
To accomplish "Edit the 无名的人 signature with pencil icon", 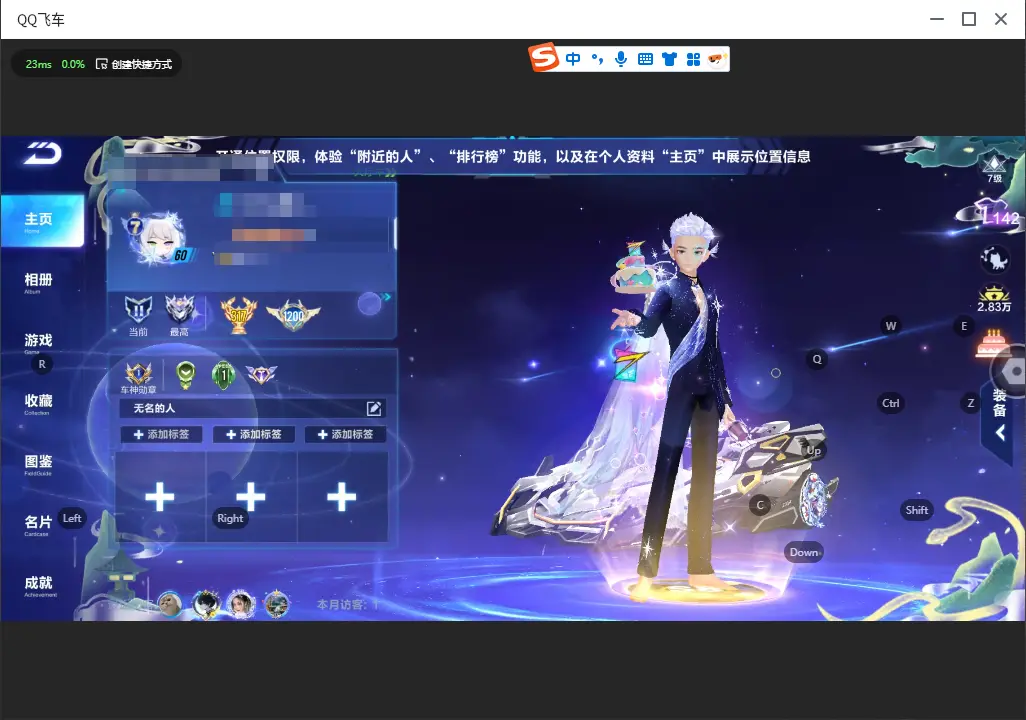I will pyautogui.click(x=374, y=408).
